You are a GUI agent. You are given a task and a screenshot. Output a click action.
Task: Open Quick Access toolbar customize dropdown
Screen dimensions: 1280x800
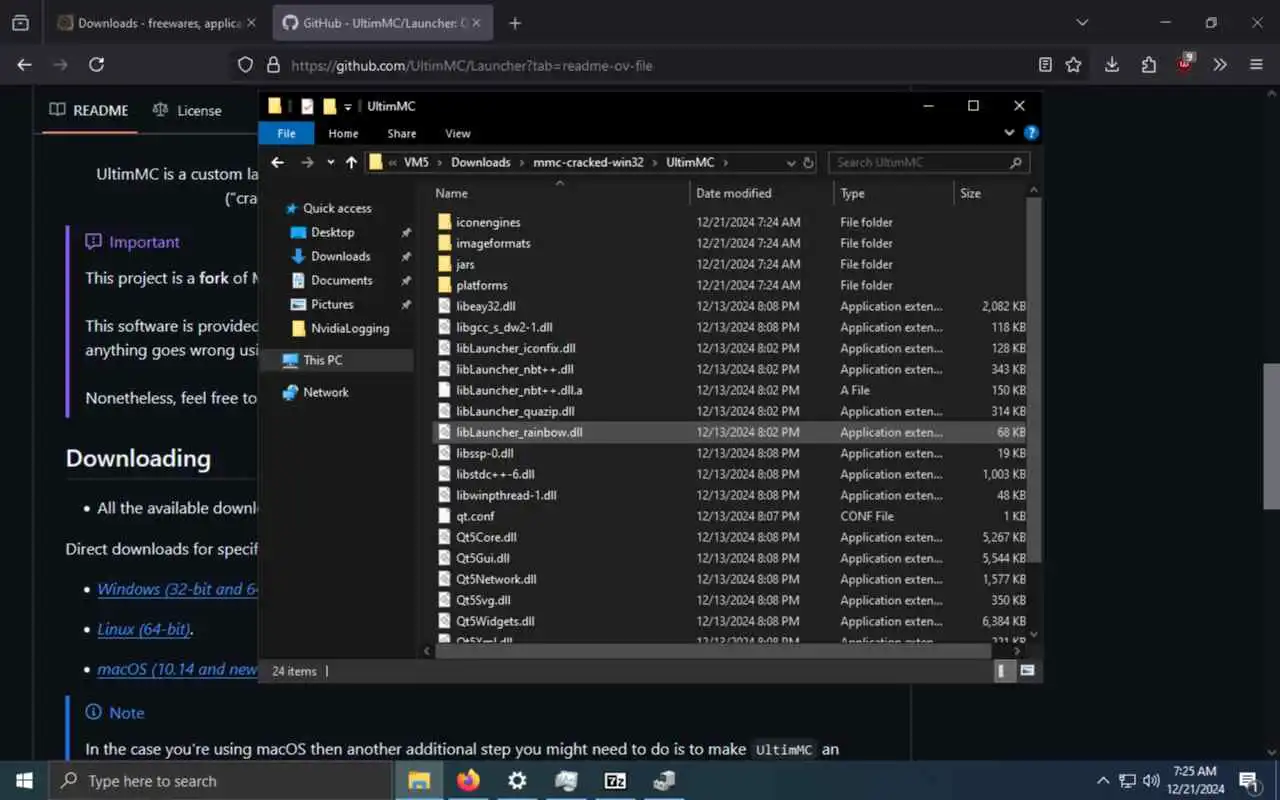[x=348, y=106]
